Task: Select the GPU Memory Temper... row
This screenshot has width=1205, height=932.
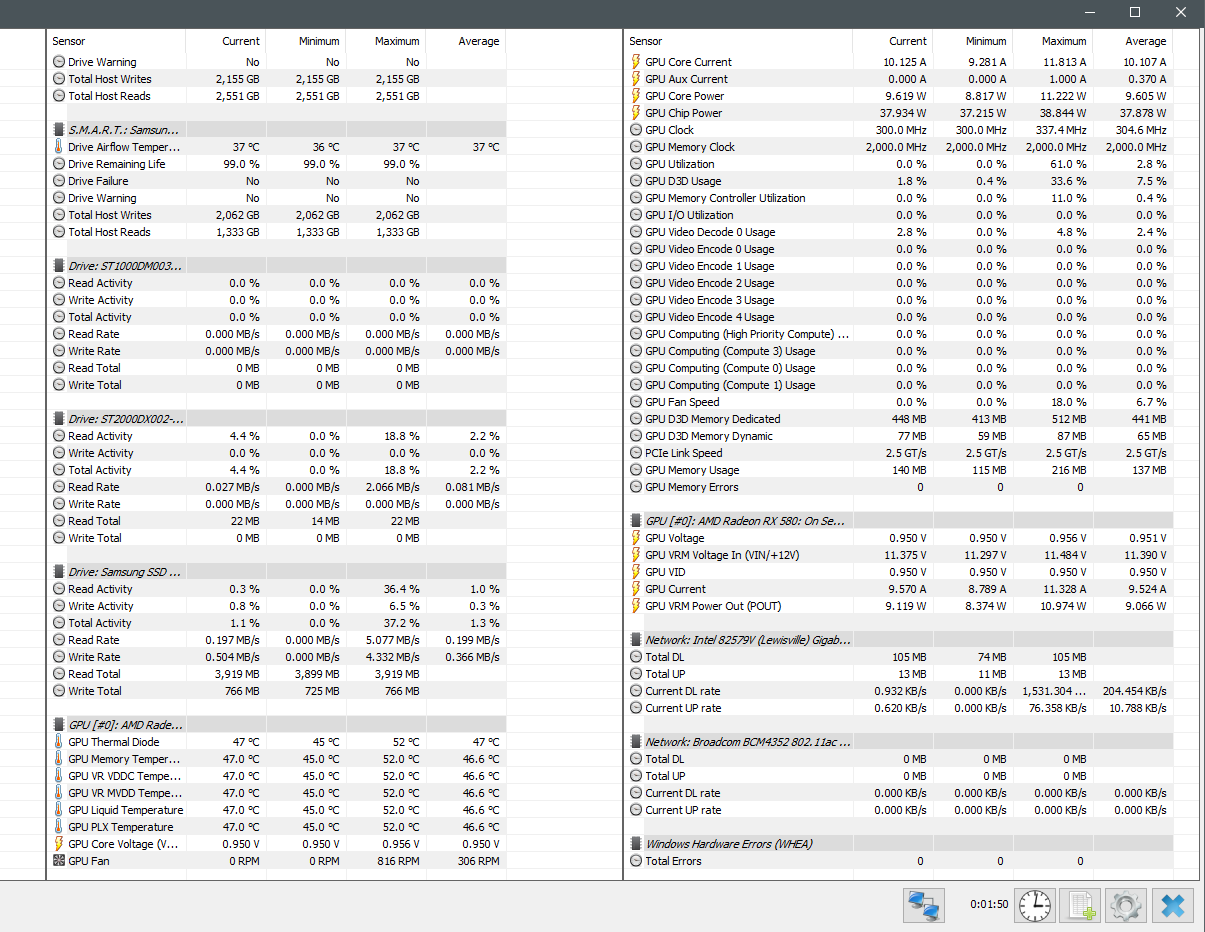Action: 277,759
